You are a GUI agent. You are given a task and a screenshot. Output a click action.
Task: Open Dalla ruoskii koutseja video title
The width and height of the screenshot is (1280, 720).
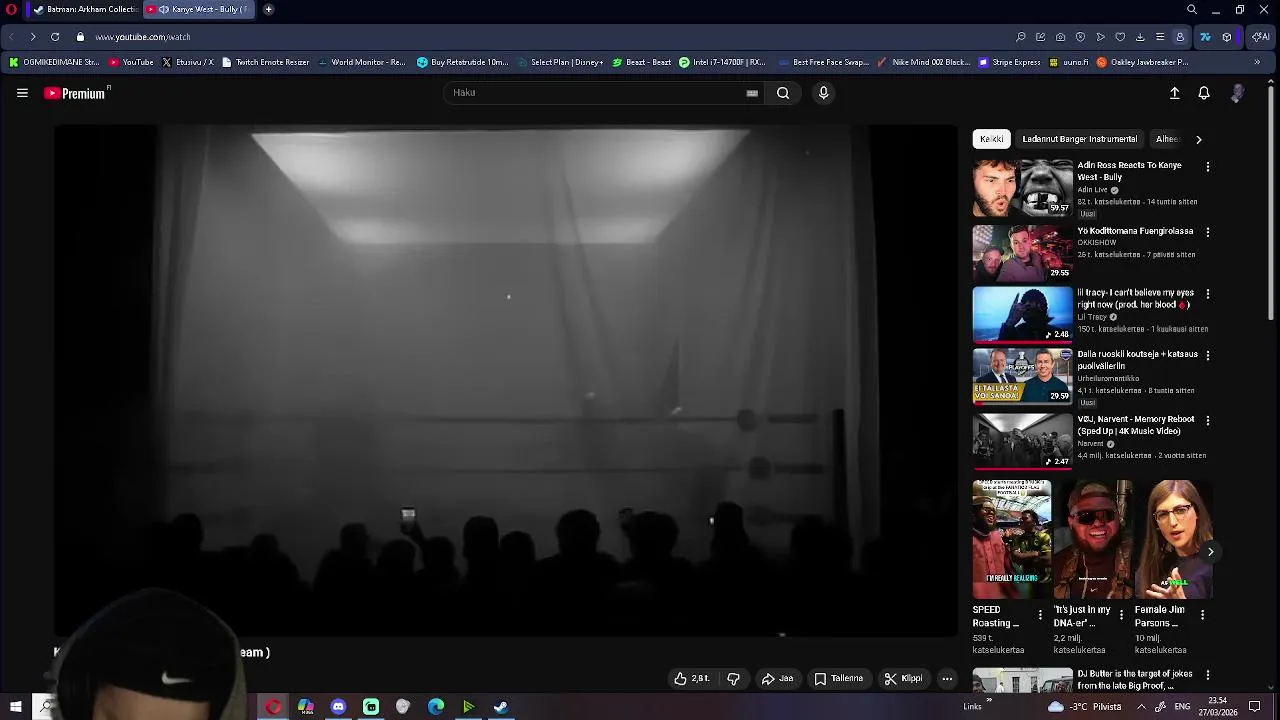pos(1137,360)
